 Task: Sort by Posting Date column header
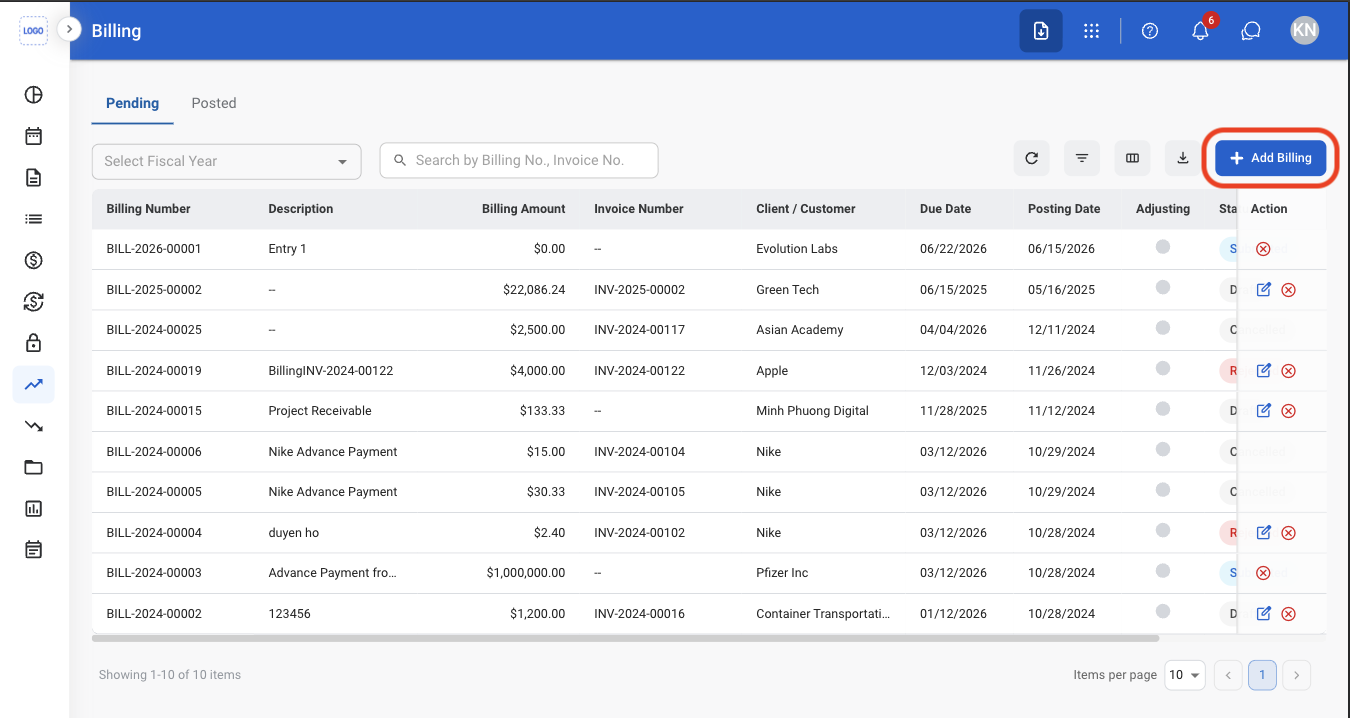point(1064,209)
